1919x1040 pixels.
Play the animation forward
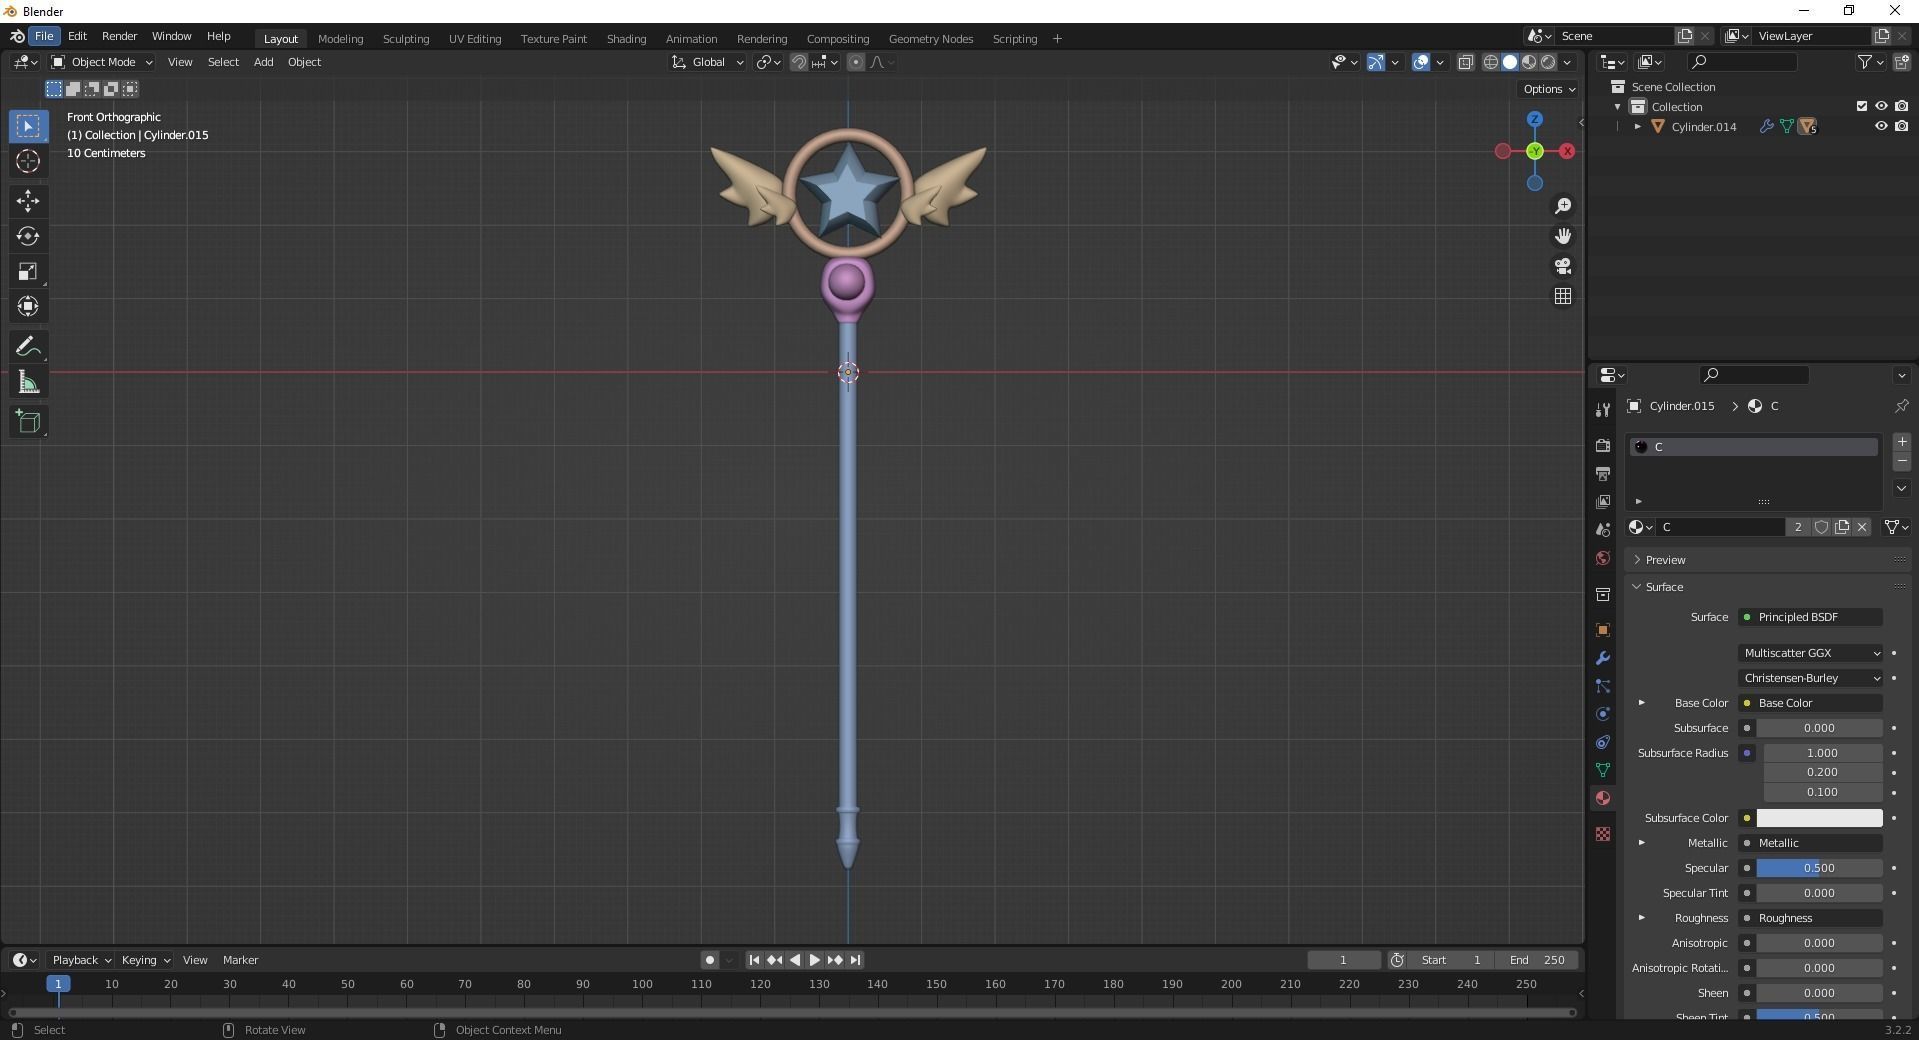pos(815,960)
